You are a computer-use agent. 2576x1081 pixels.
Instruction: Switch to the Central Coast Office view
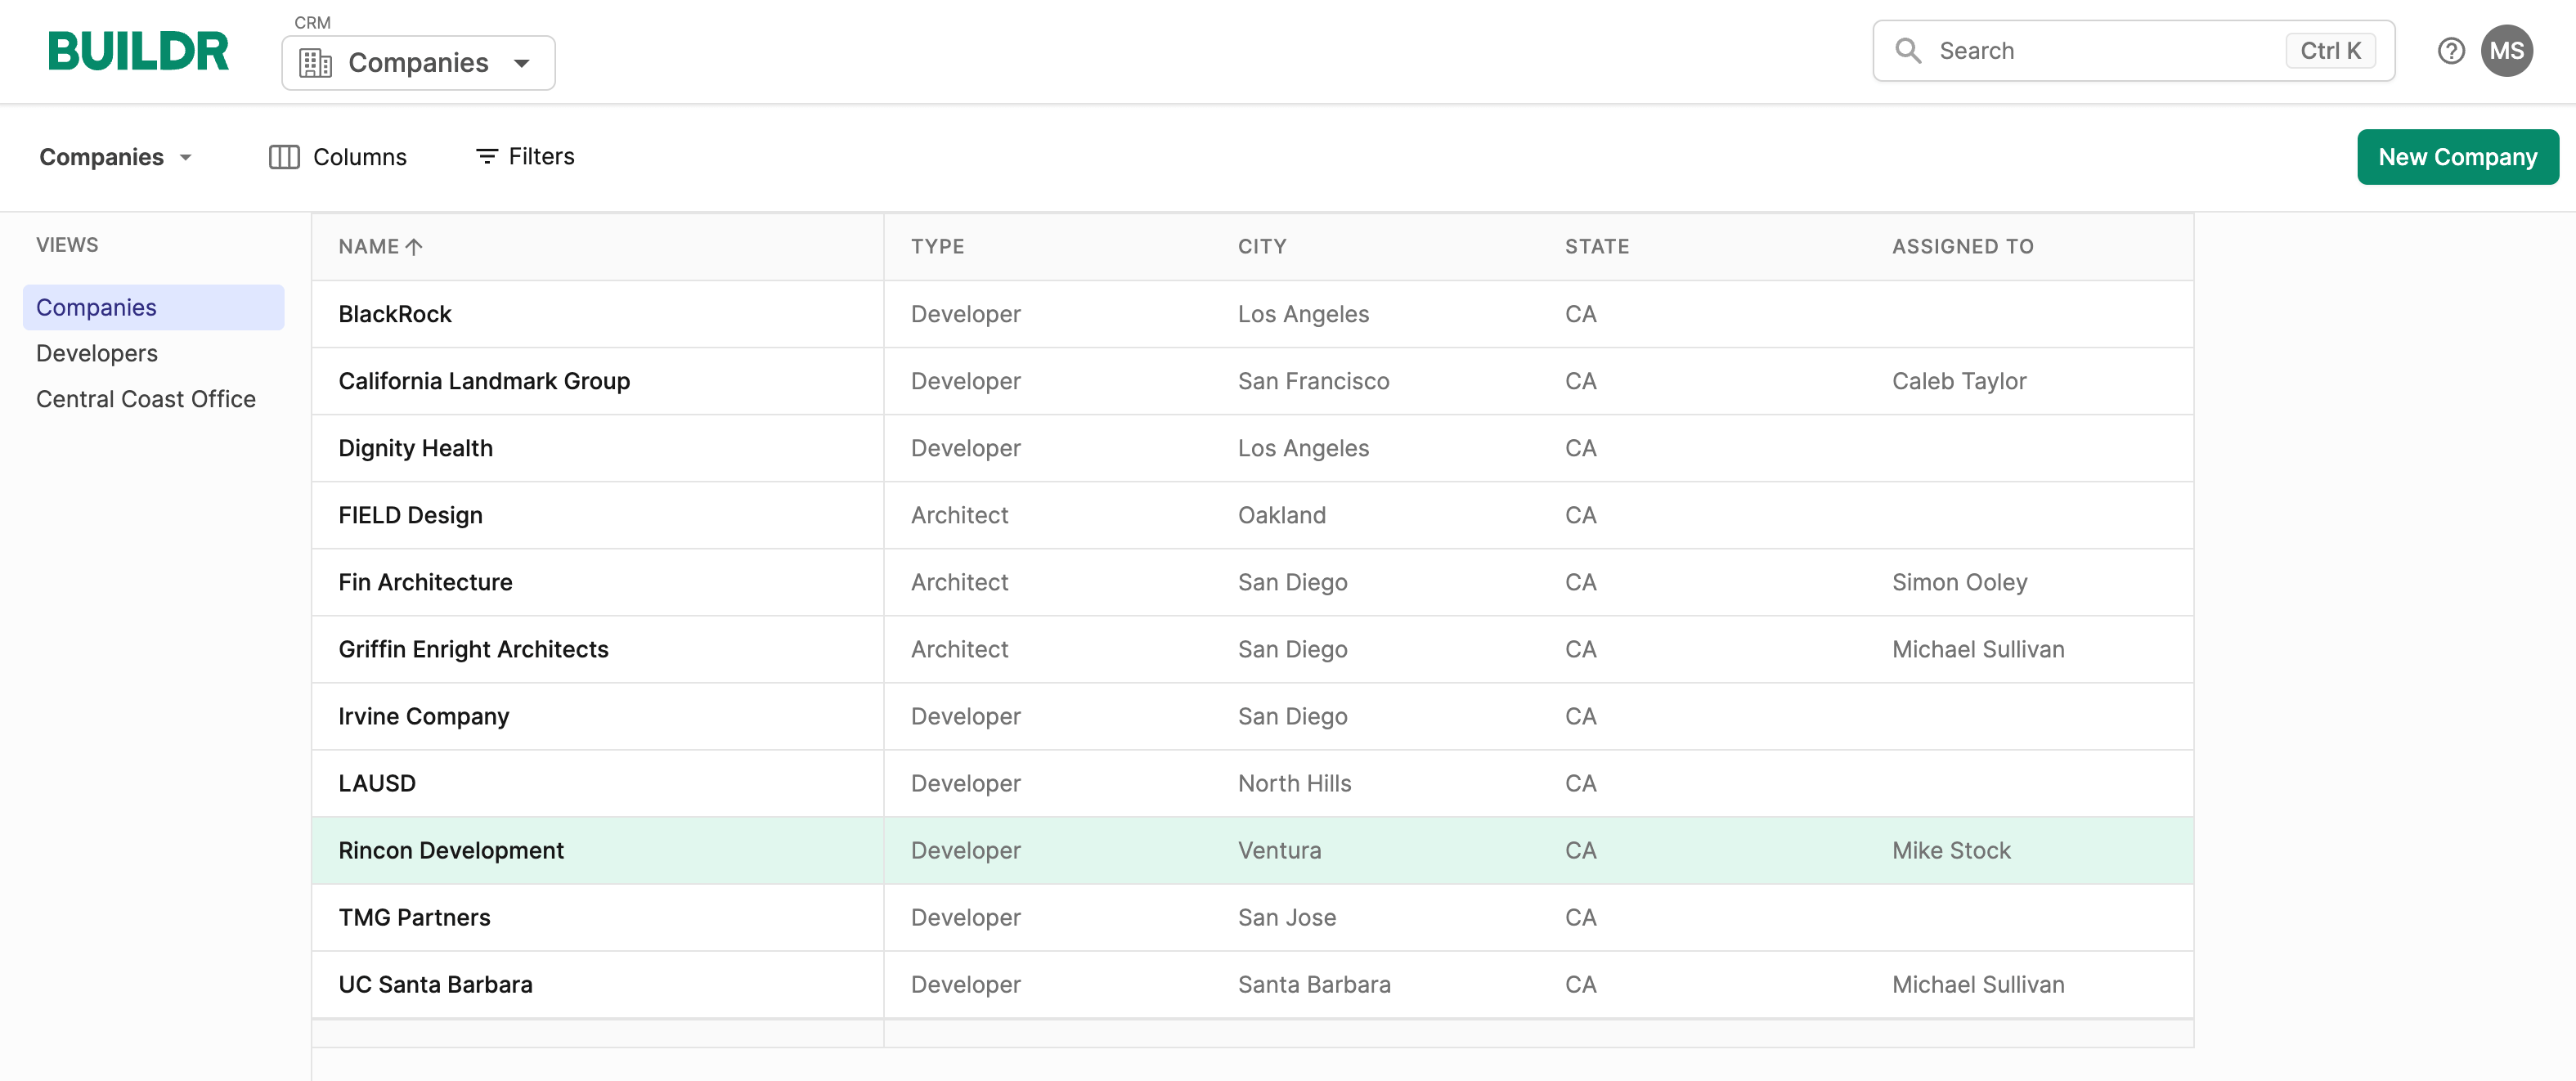[146, 399]
